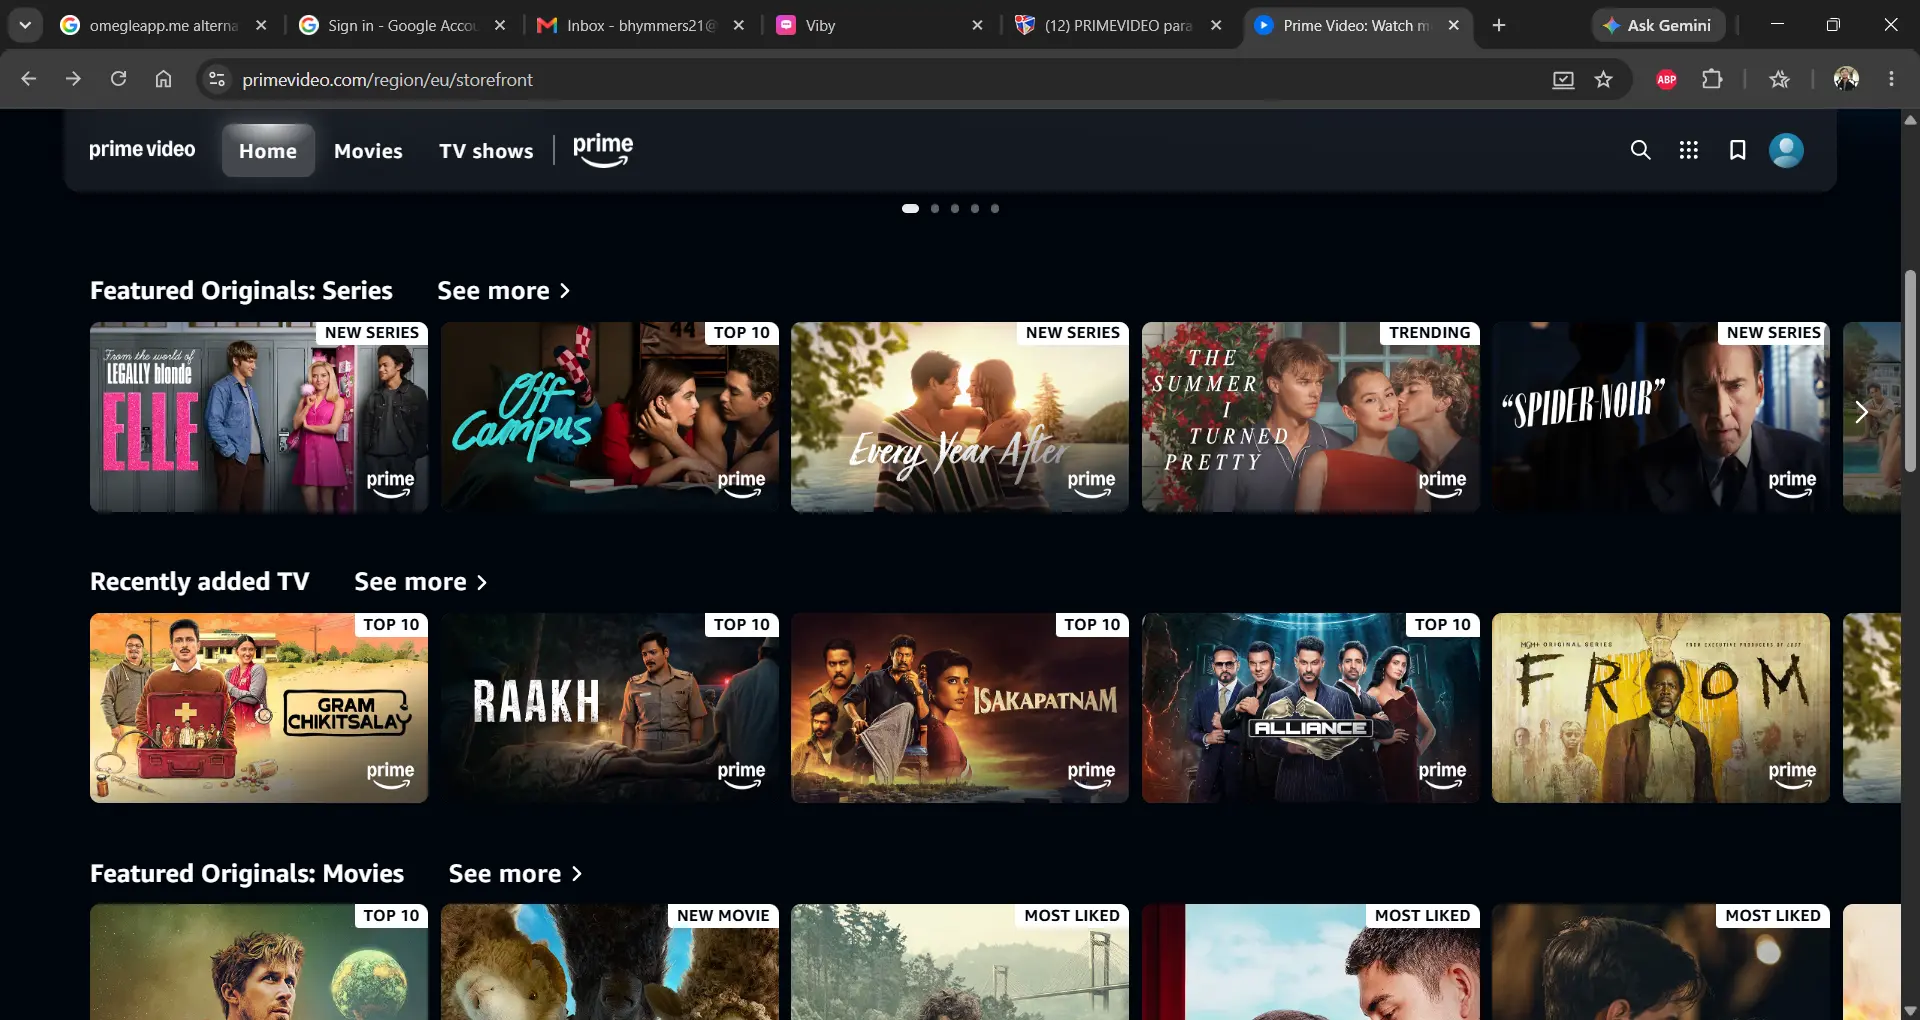Open the tab search dropdown
The width and height of the screenshot is (1920, 1020).
coord(25,25)
